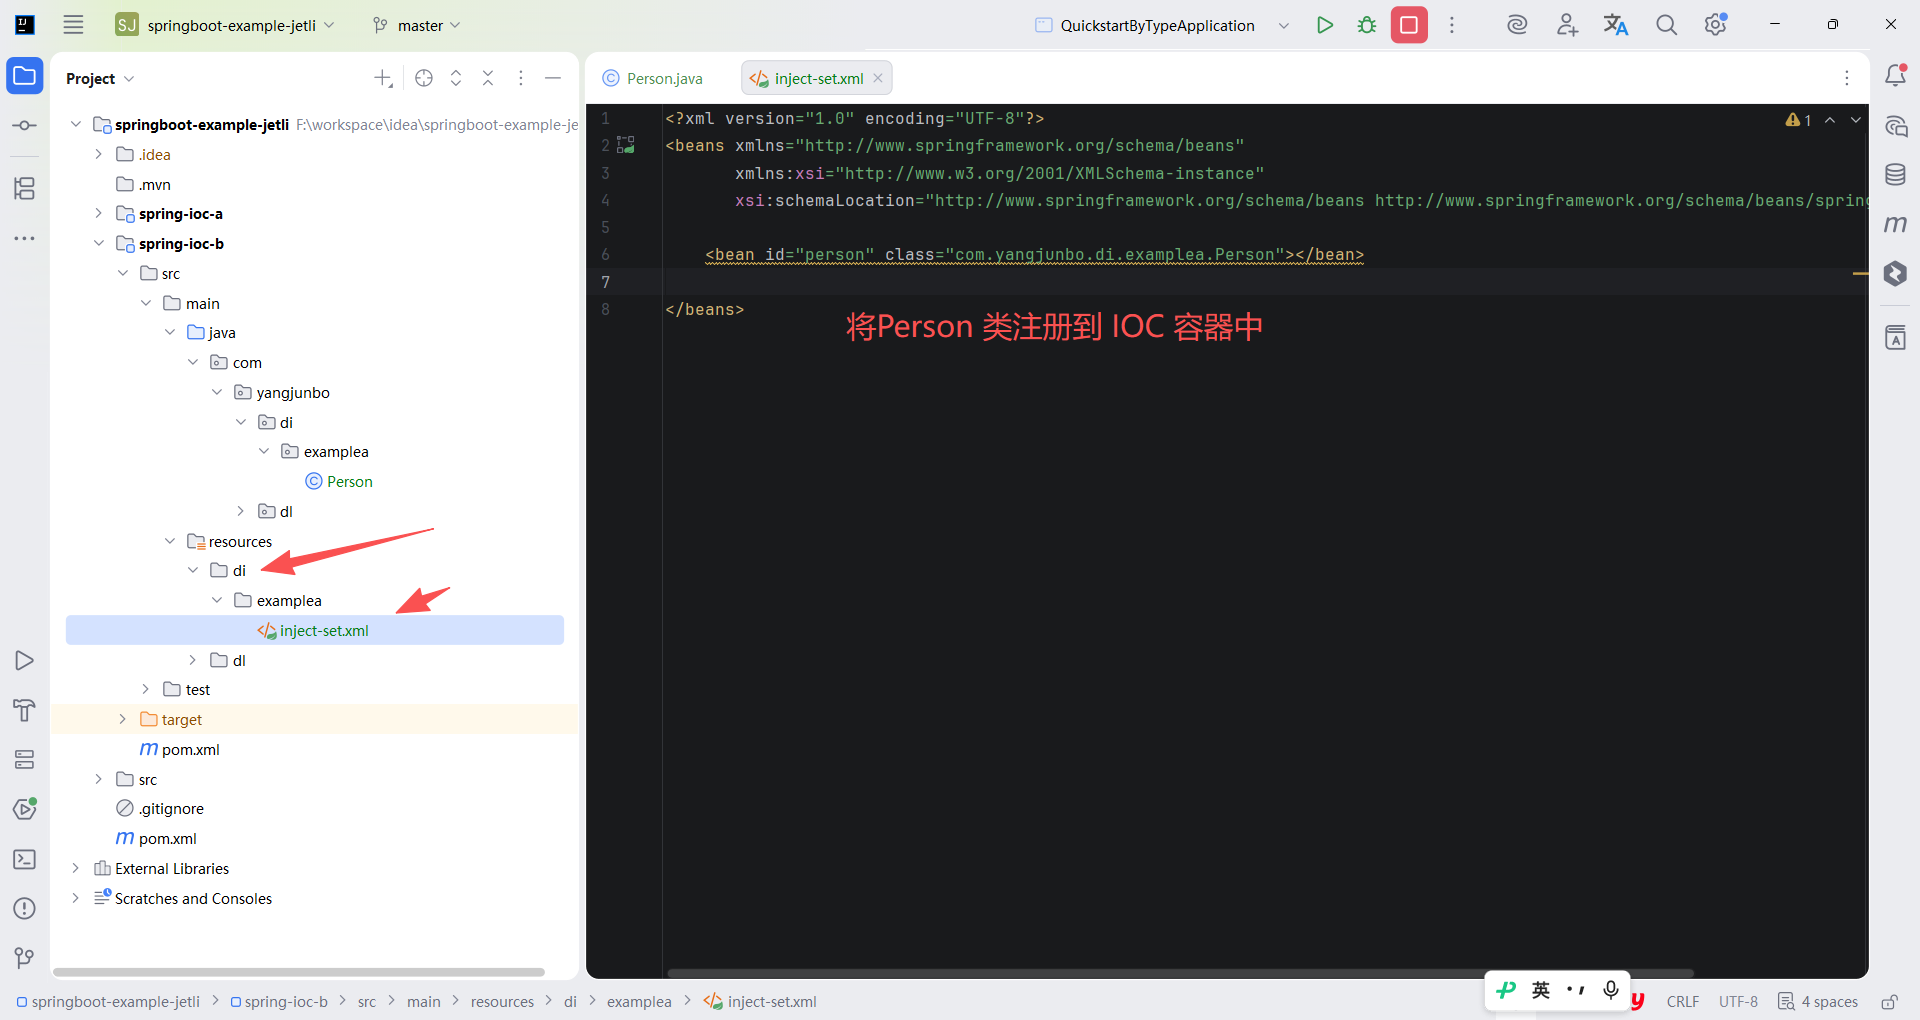This screenshot has width=1920, height=1020.
Task: Expand the target folder
Action: pyautogui.click(x=122, y=719)
